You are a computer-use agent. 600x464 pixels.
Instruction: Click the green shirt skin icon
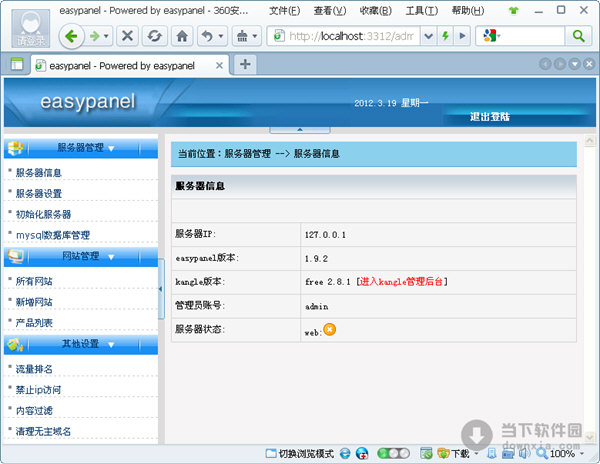[514, 10]
